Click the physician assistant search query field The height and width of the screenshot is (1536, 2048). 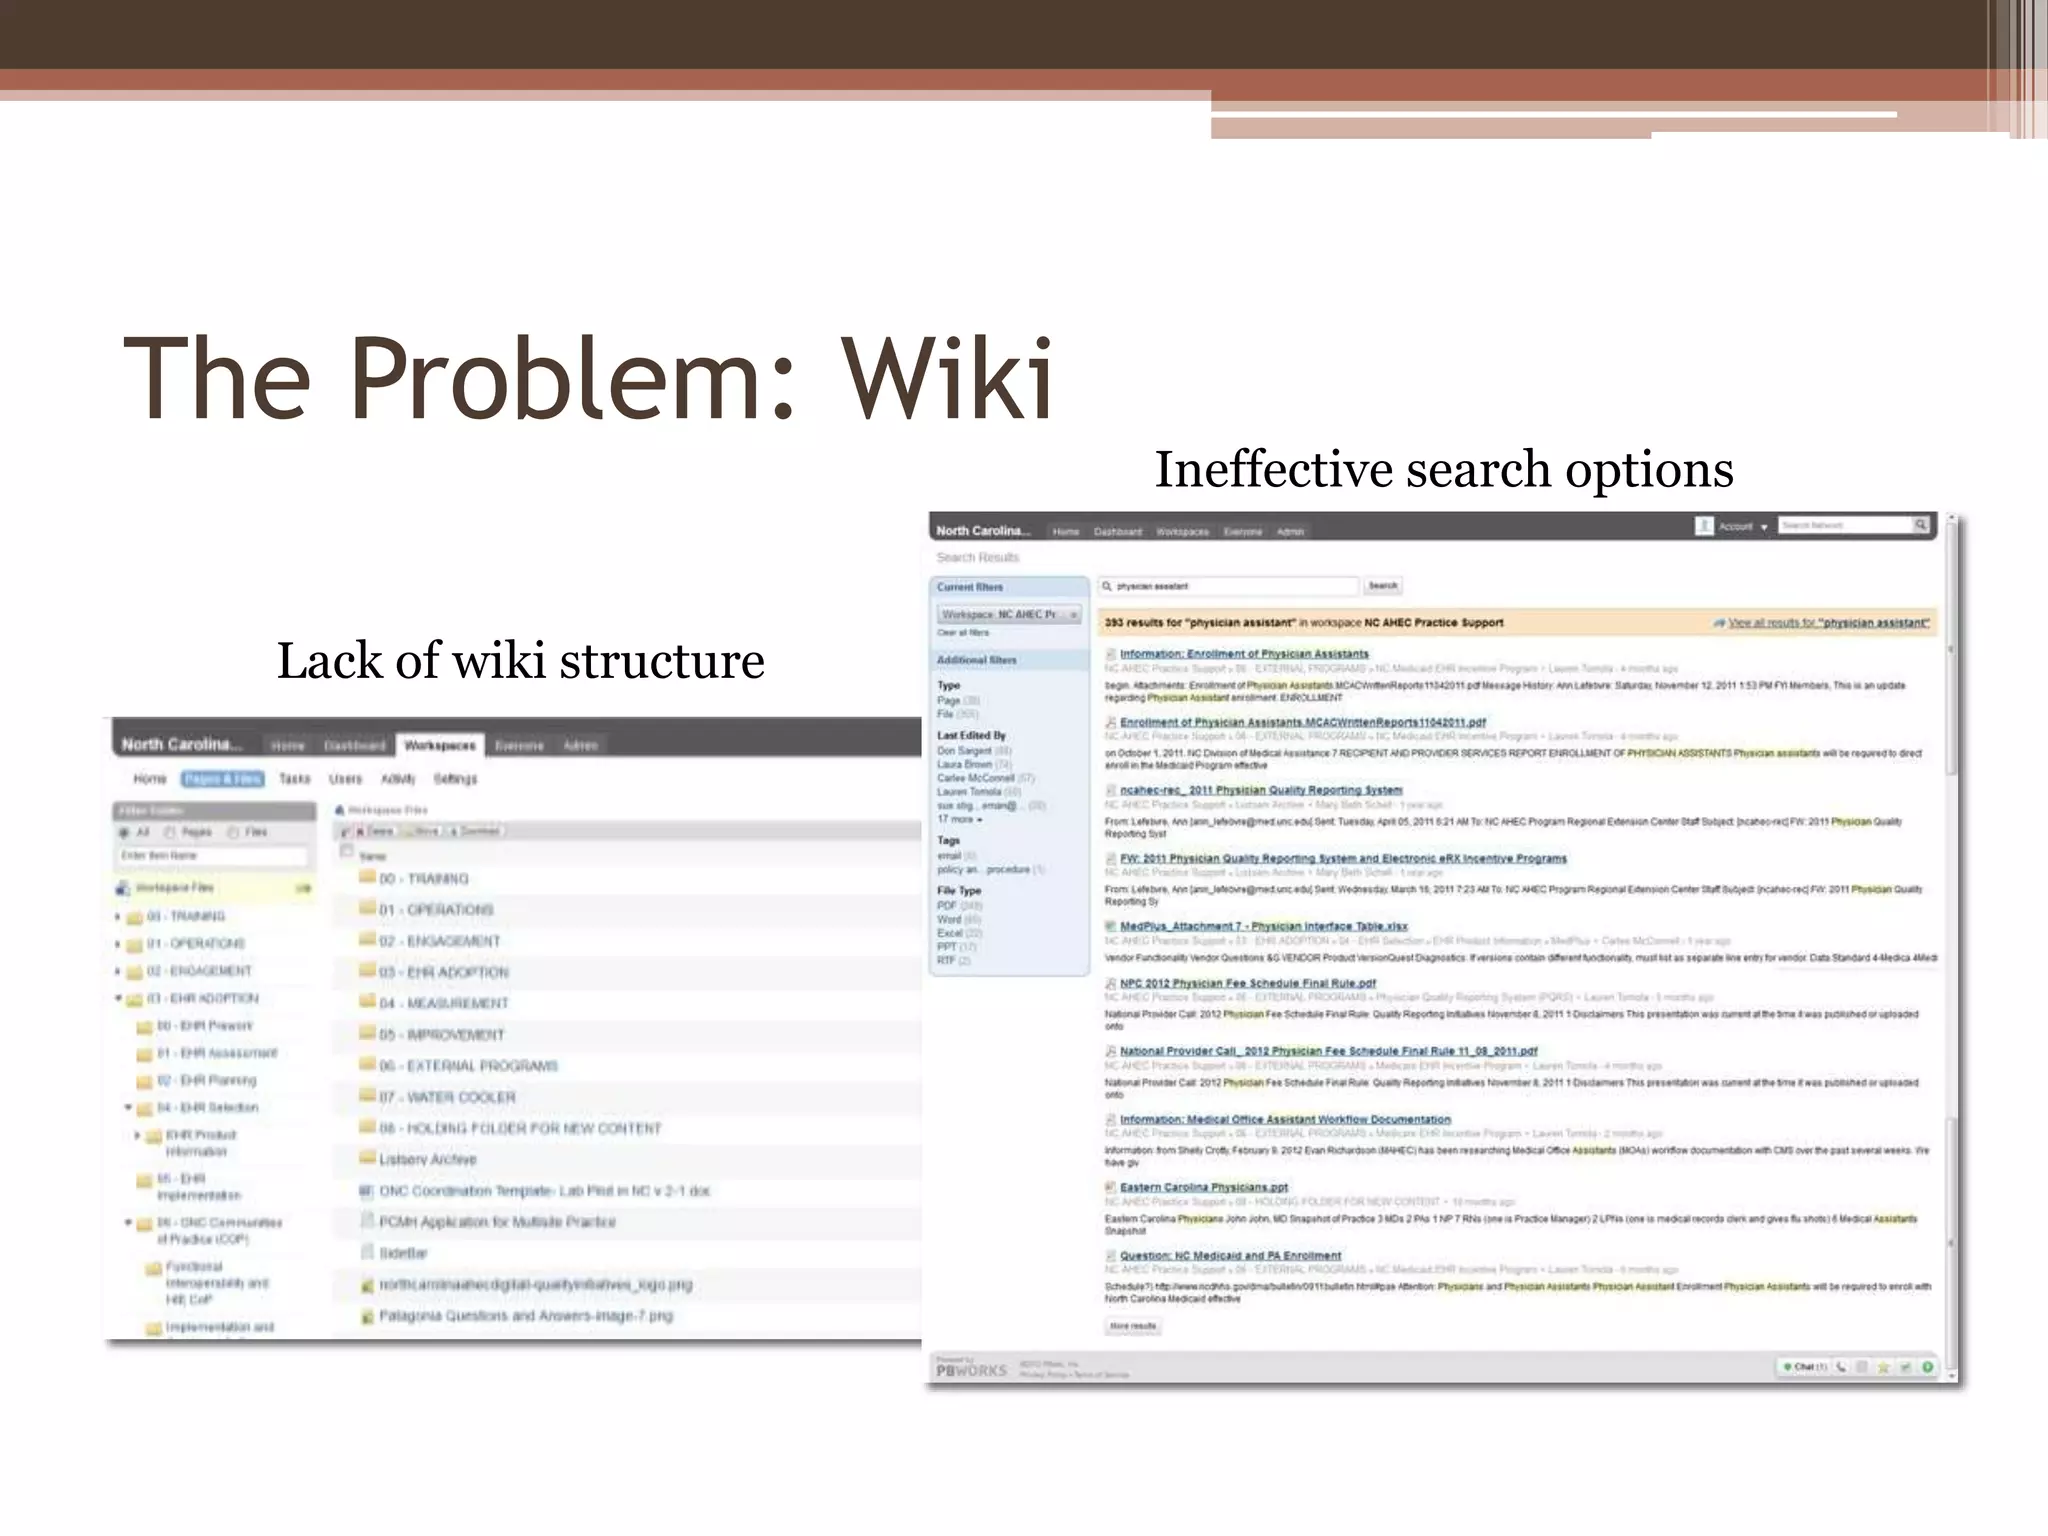(1229, 586)
